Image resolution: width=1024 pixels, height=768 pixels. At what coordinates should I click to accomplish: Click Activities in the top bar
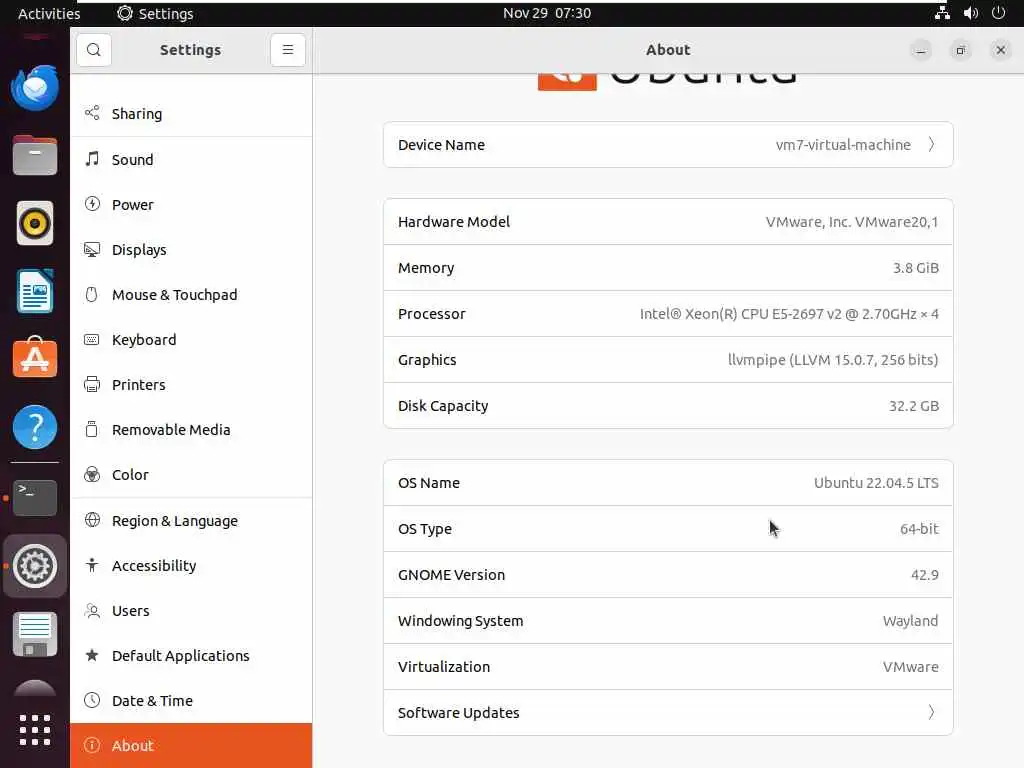tap(49, 13)
